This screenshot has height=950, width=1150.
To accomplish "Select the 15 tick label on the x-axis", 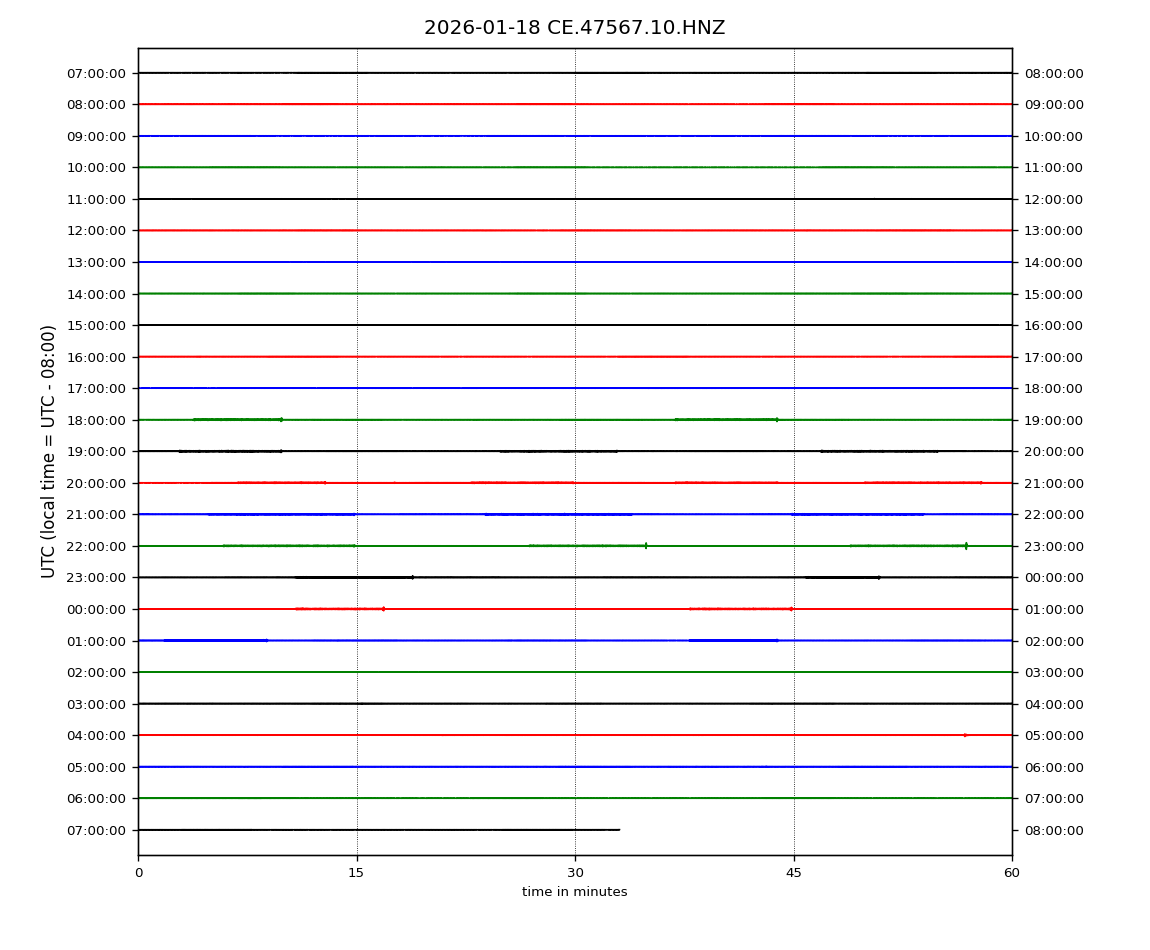I will (x=356, y=873).
